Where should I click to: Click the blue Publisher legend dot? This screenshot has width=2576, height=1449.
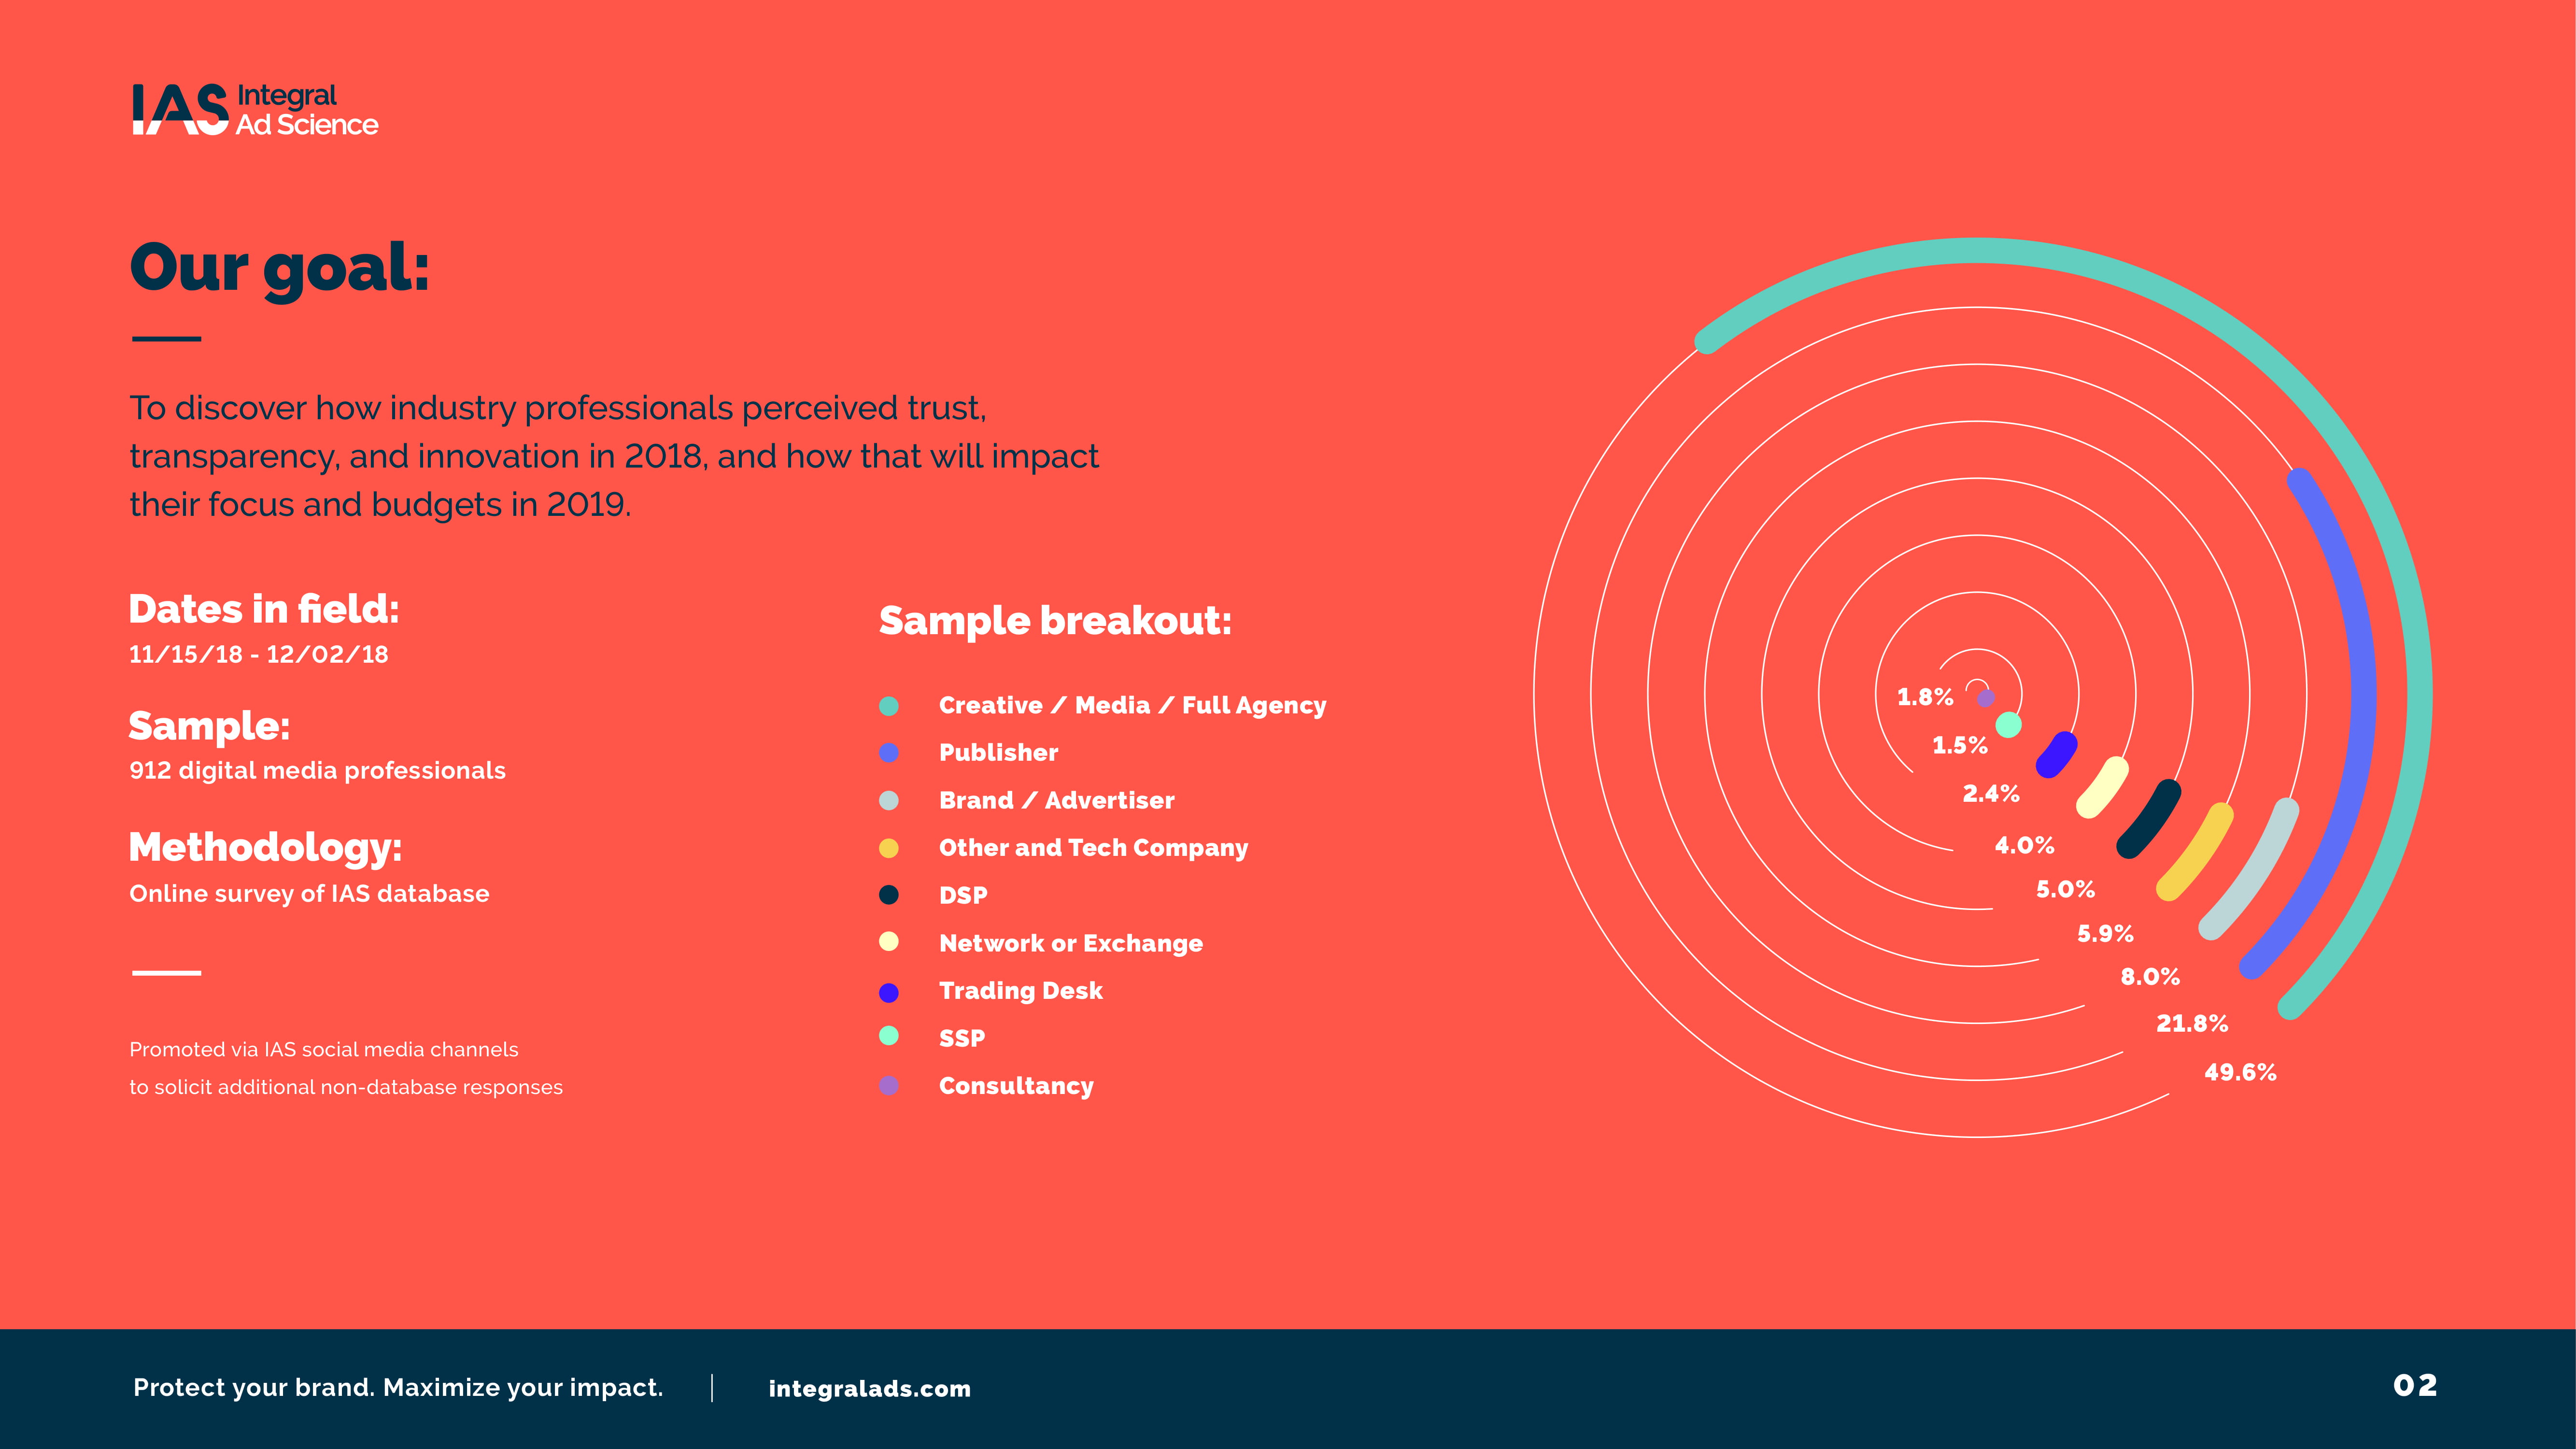pyautogui.click(x=888, y=753)
